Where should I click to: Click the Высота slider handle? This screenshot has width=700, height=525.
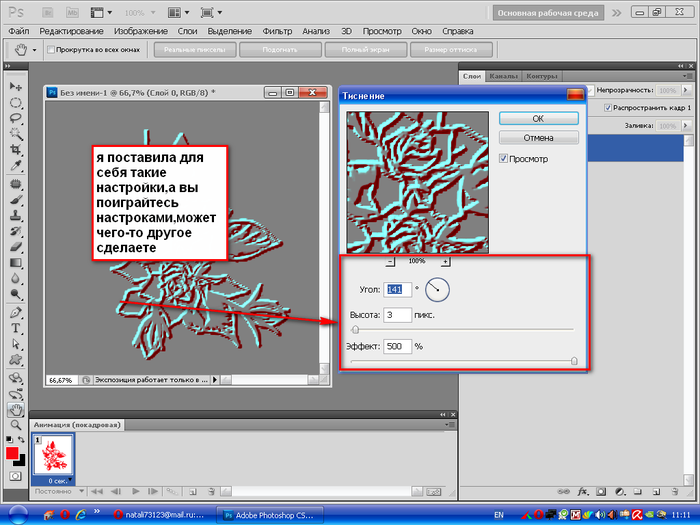[x=355, y=330]
